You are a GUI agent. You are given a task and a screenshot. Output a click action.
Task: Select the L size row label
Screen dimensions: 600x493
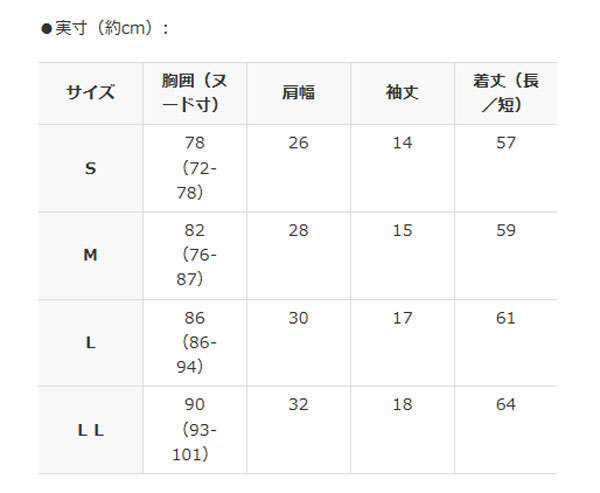pyautogui.click(x=91, y=343)
